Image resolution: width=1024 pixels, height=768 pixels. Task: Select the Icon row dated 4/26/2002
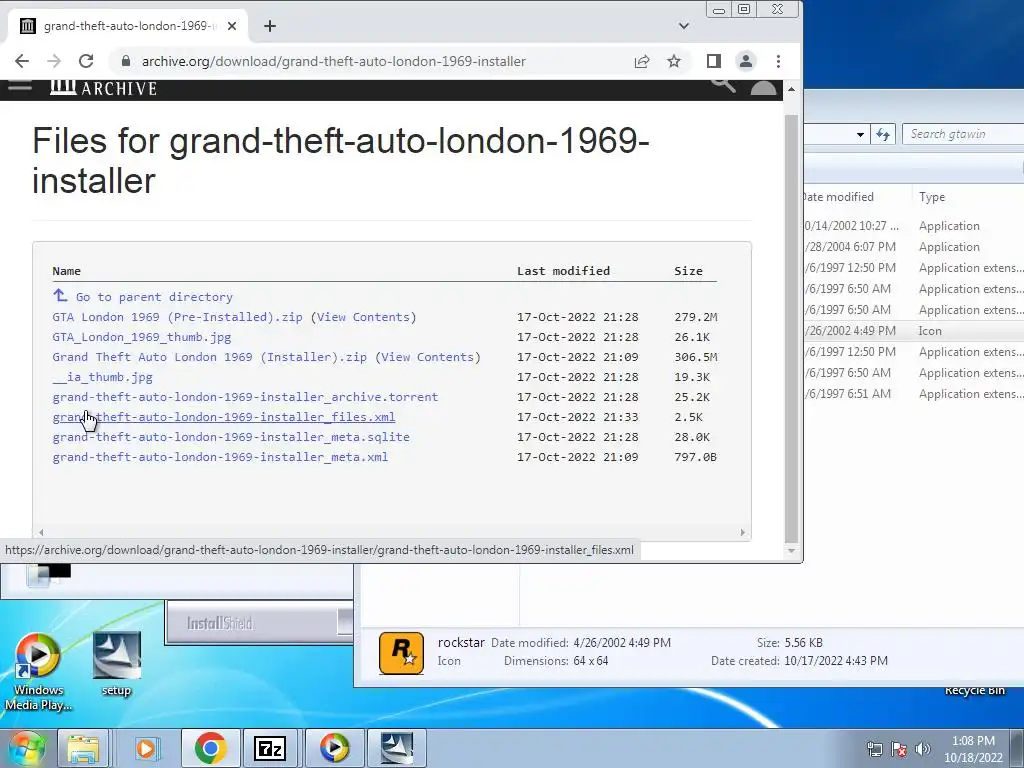914,330
